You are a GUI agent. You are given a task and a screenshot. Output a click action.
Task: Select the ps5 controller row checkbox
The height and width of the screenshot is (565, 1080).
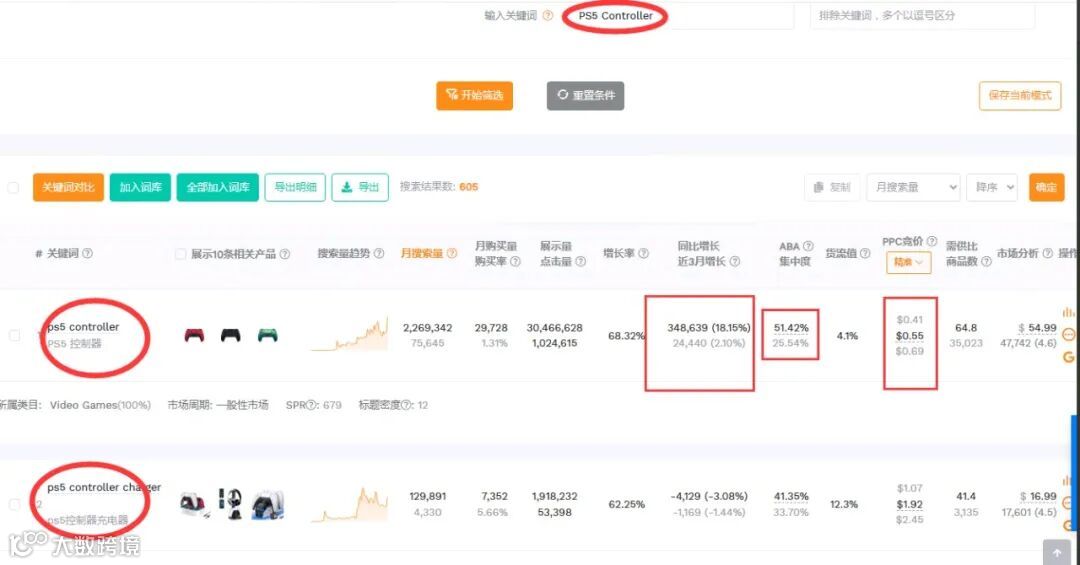(x=14, y=336)
